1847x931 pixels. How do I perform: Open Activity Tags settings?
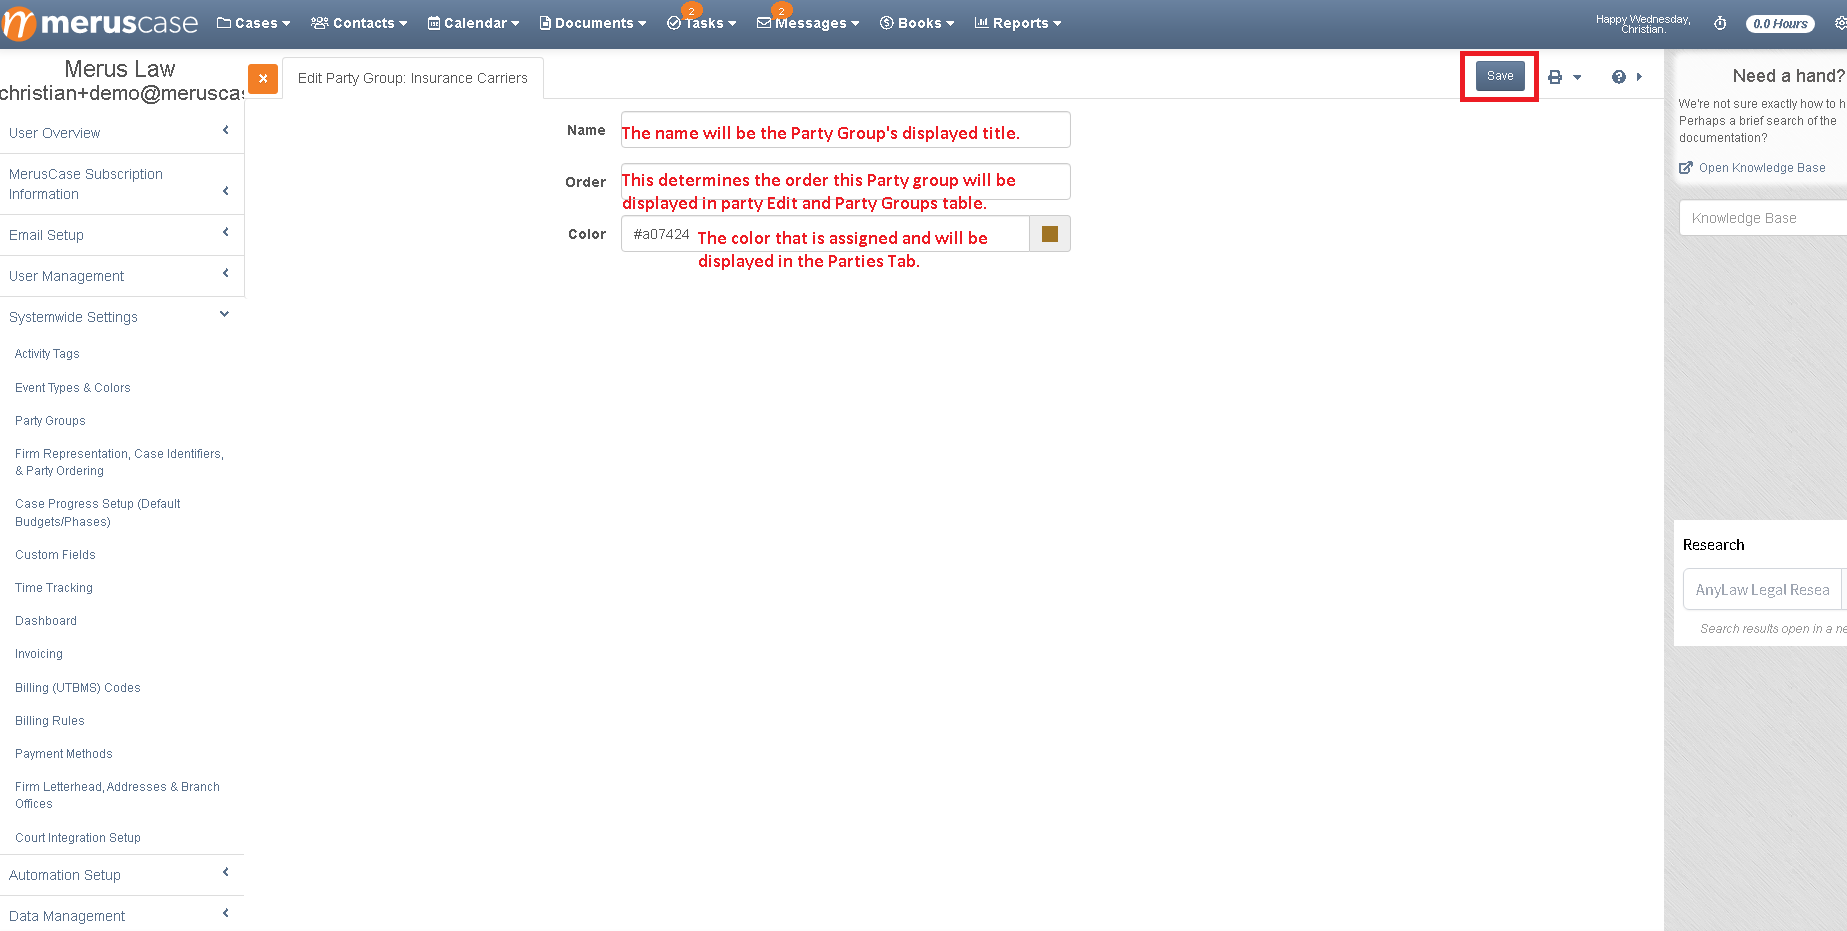[x=47, y=354]
